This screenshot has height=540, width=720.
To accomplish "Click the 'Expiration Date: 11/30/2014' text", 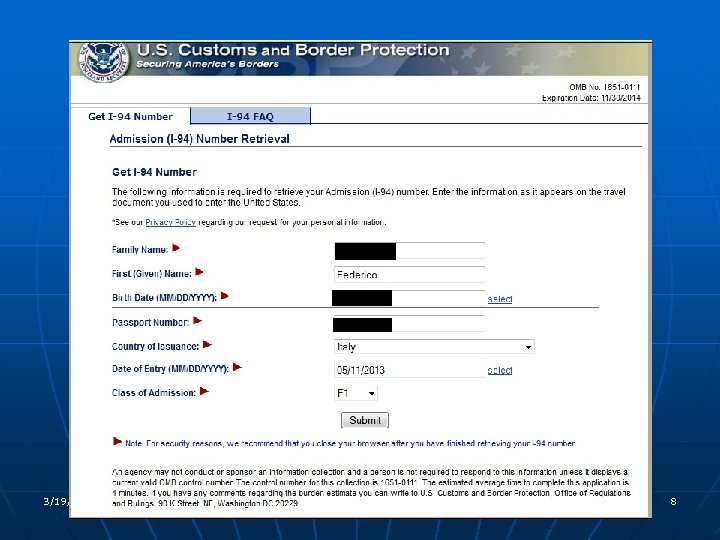I will point(591,98).
